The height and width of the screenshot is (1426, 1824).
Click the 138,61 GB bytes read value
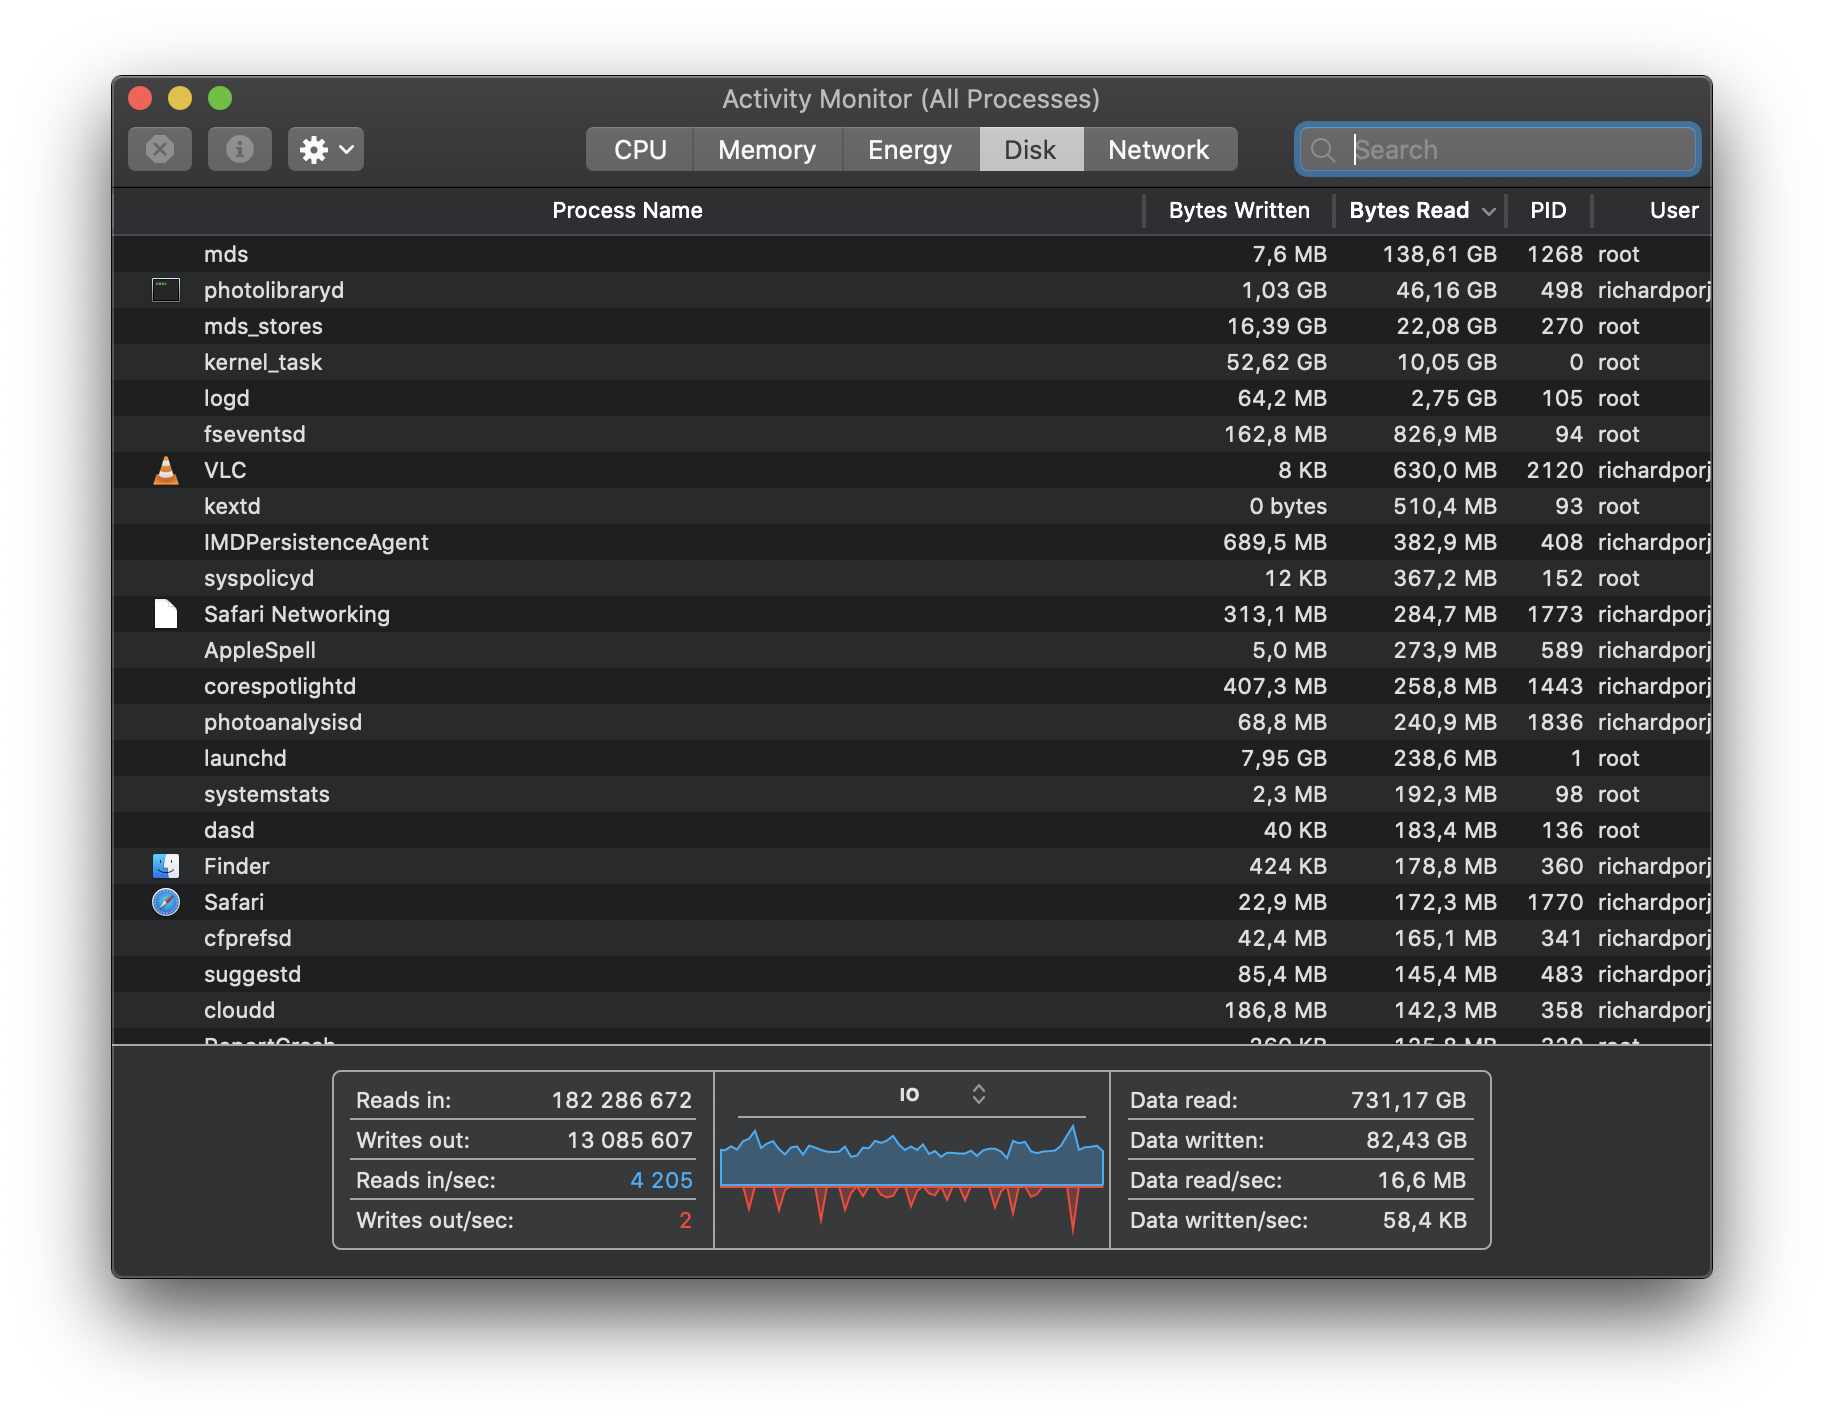(1440, 254)
